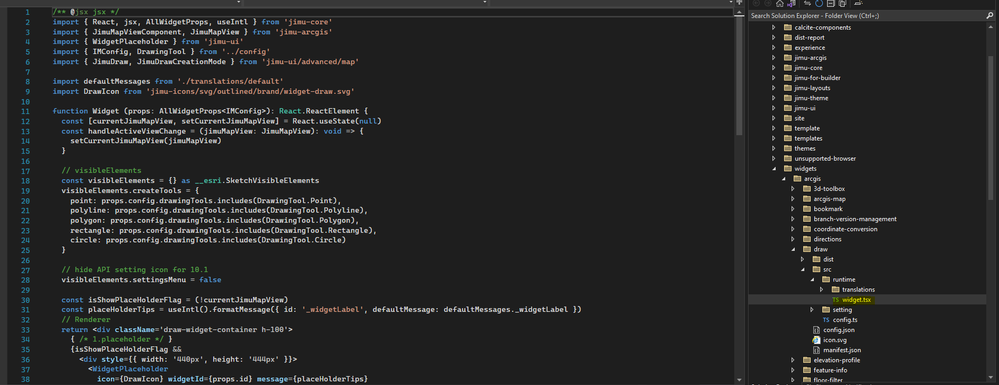This screenshot has height=385, width=999.
Task: Click line number 12 in the editor gutter
Action: [x=26, y=120]
